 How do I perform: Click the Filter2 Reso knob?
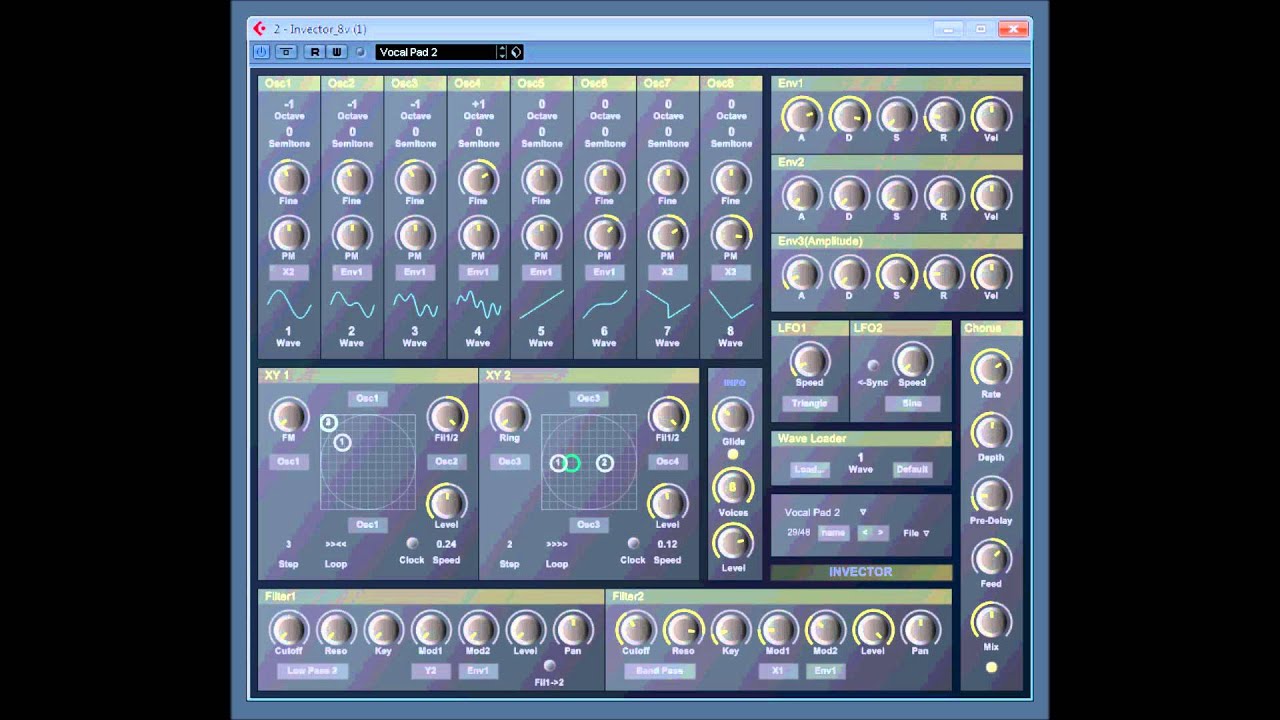click(683, 629)
